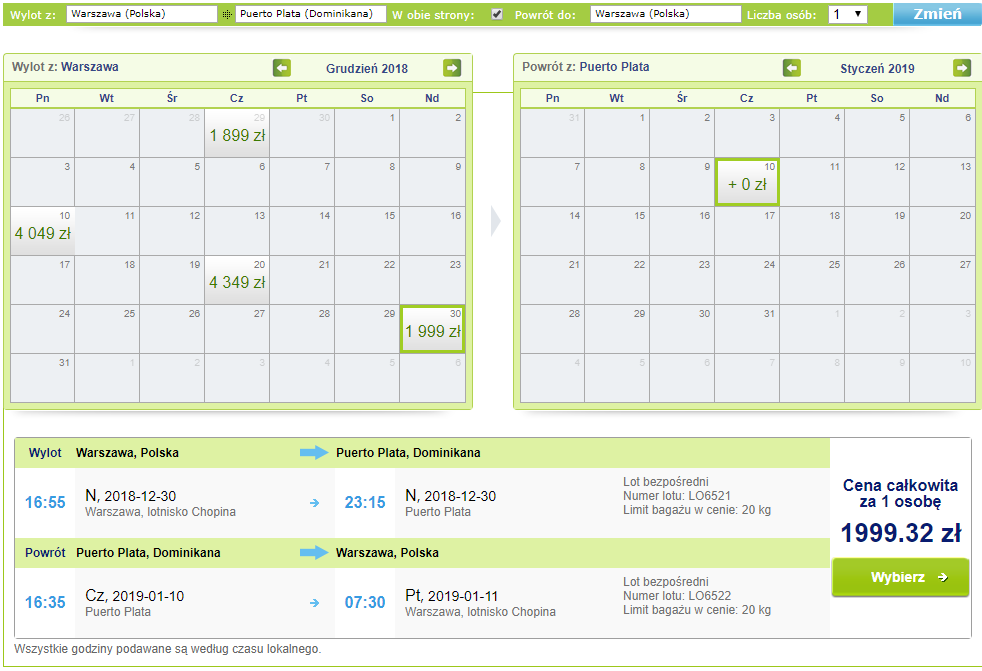Click the 'Cz, 2019-01-10' return date text
The image size is (982, 671).
[135, 596]
